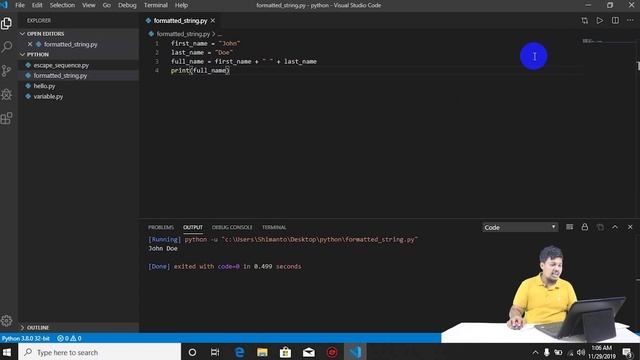Clear the output panel

point(569,227)
